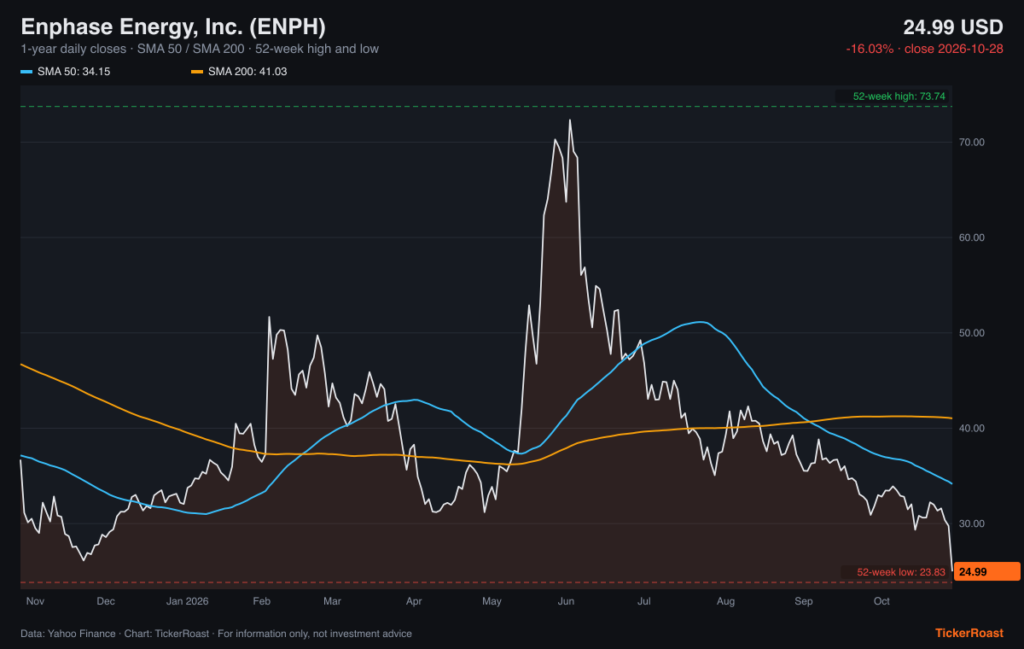Click the Oct x-axis label
Image resolution: width=1024 pixels, height=649 pixels.
(882, 601)
